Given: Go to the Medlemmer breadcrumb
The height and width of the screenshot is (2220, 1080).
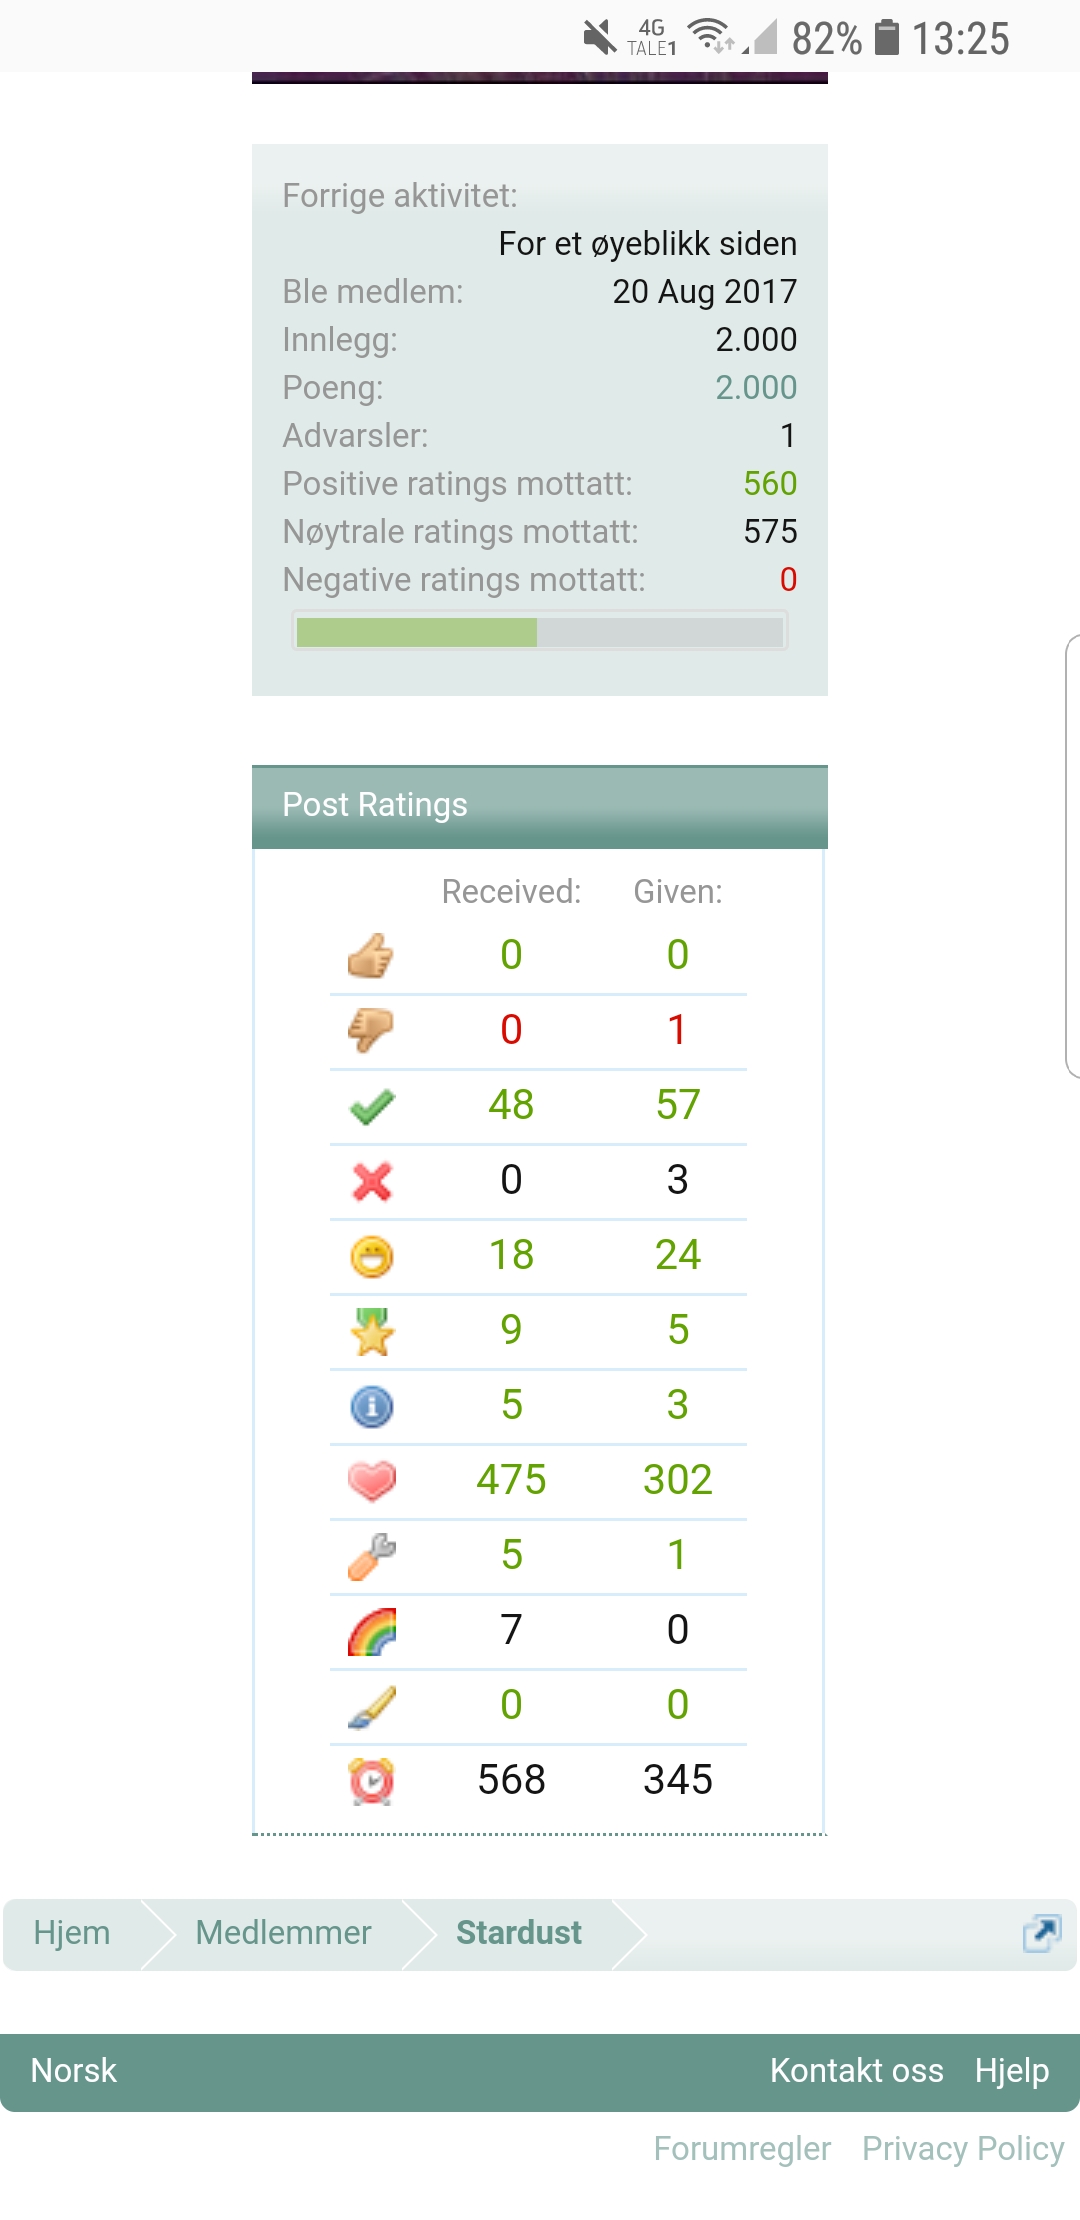Looking at the screenshot, I should pos(283,1933).
